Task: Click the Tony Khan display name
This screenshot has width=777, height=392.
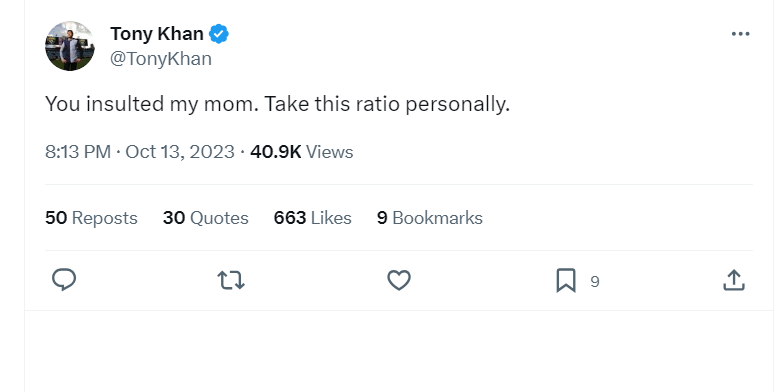Action: [157, 34]
